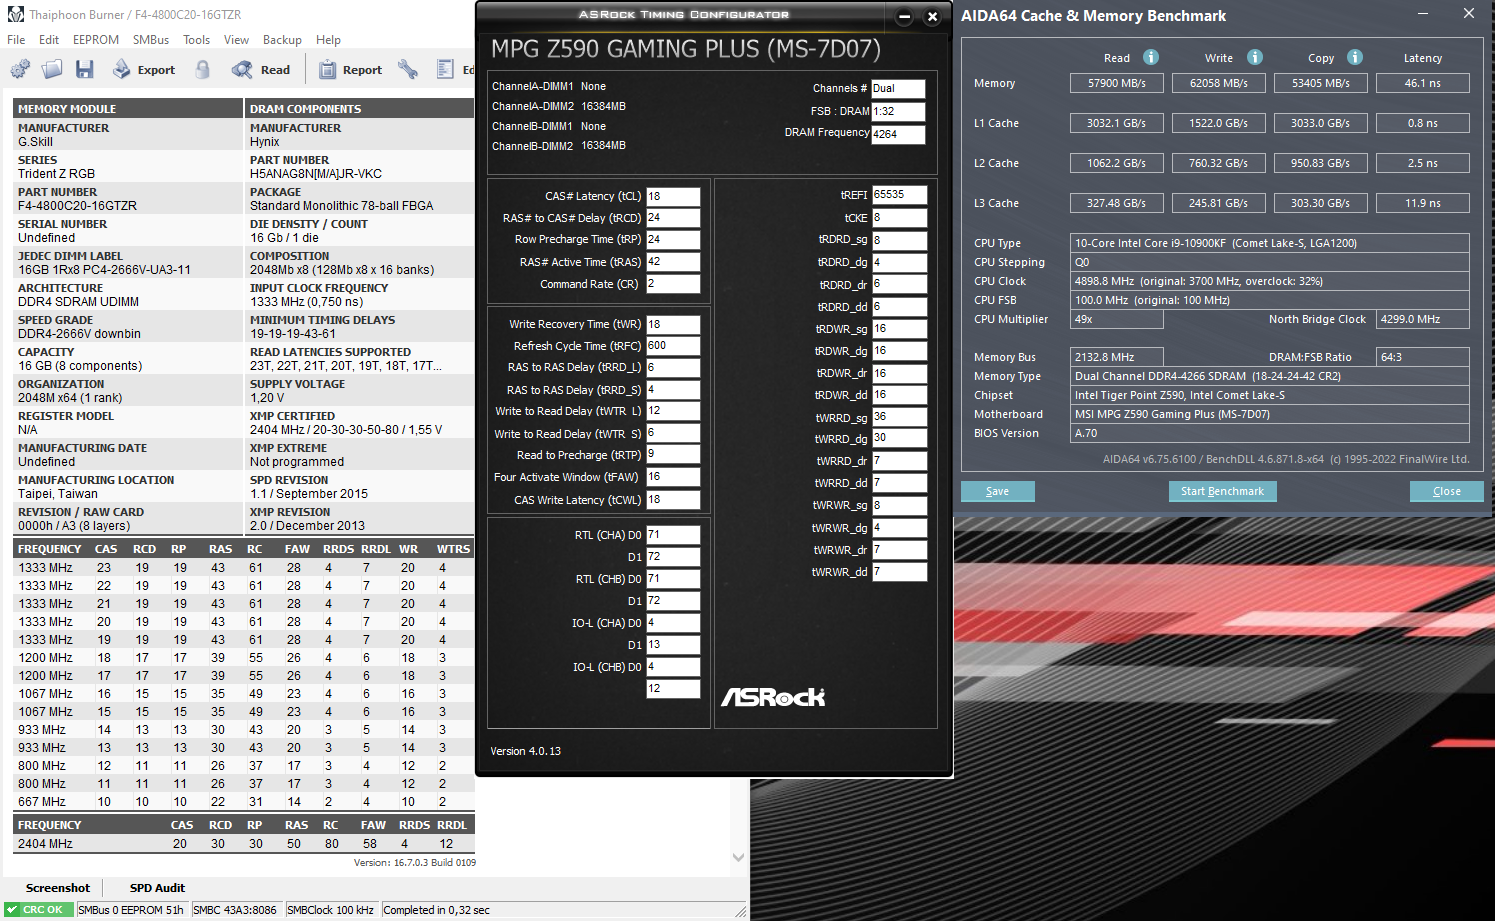Minimize the AIDA64 Cache & Memory Benchmark window
The width and height of the screenshot is (1495, 921).
click(1424, 14)
